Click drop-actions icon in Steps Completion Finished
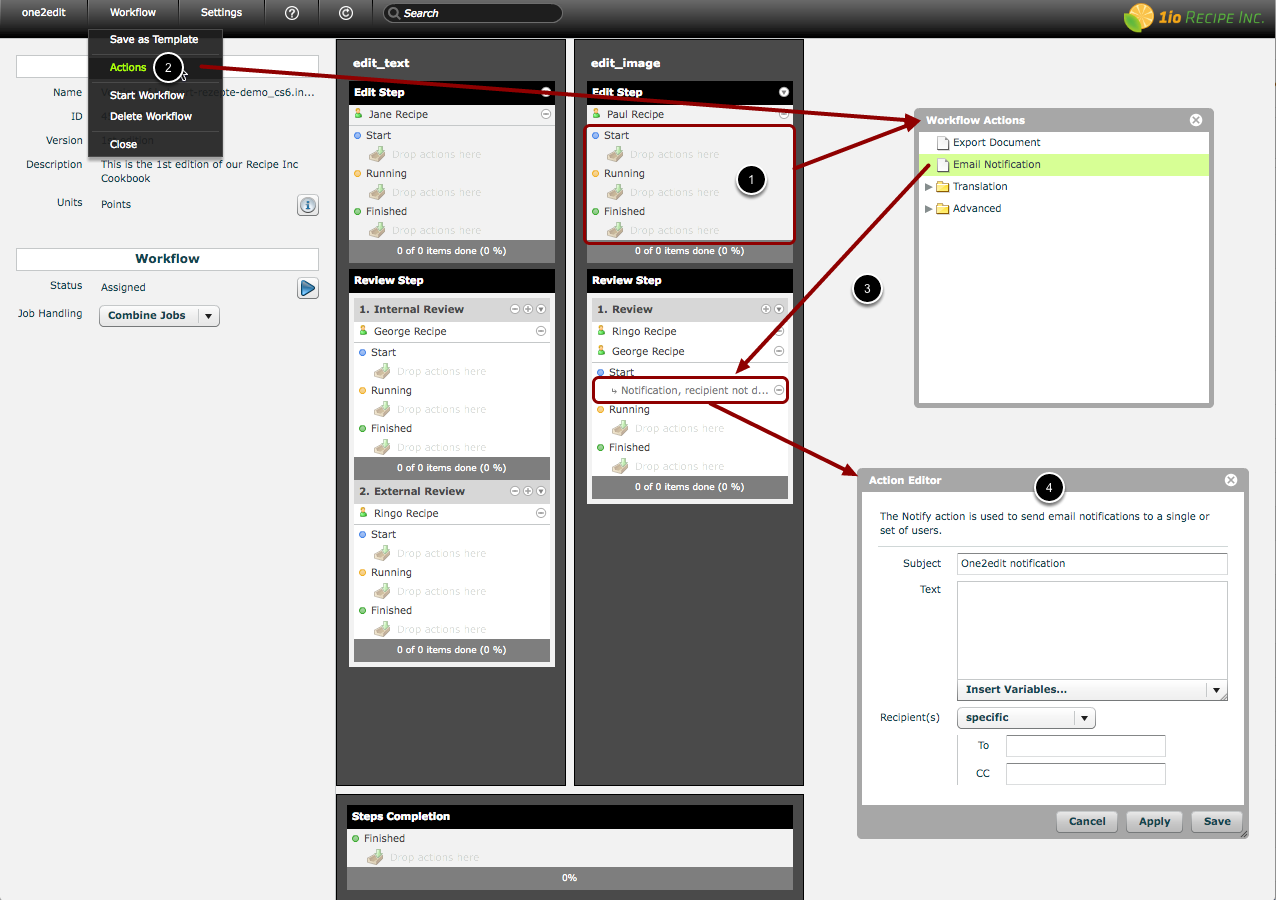This screenshot has height=900, width=1276. pos(375,857)
